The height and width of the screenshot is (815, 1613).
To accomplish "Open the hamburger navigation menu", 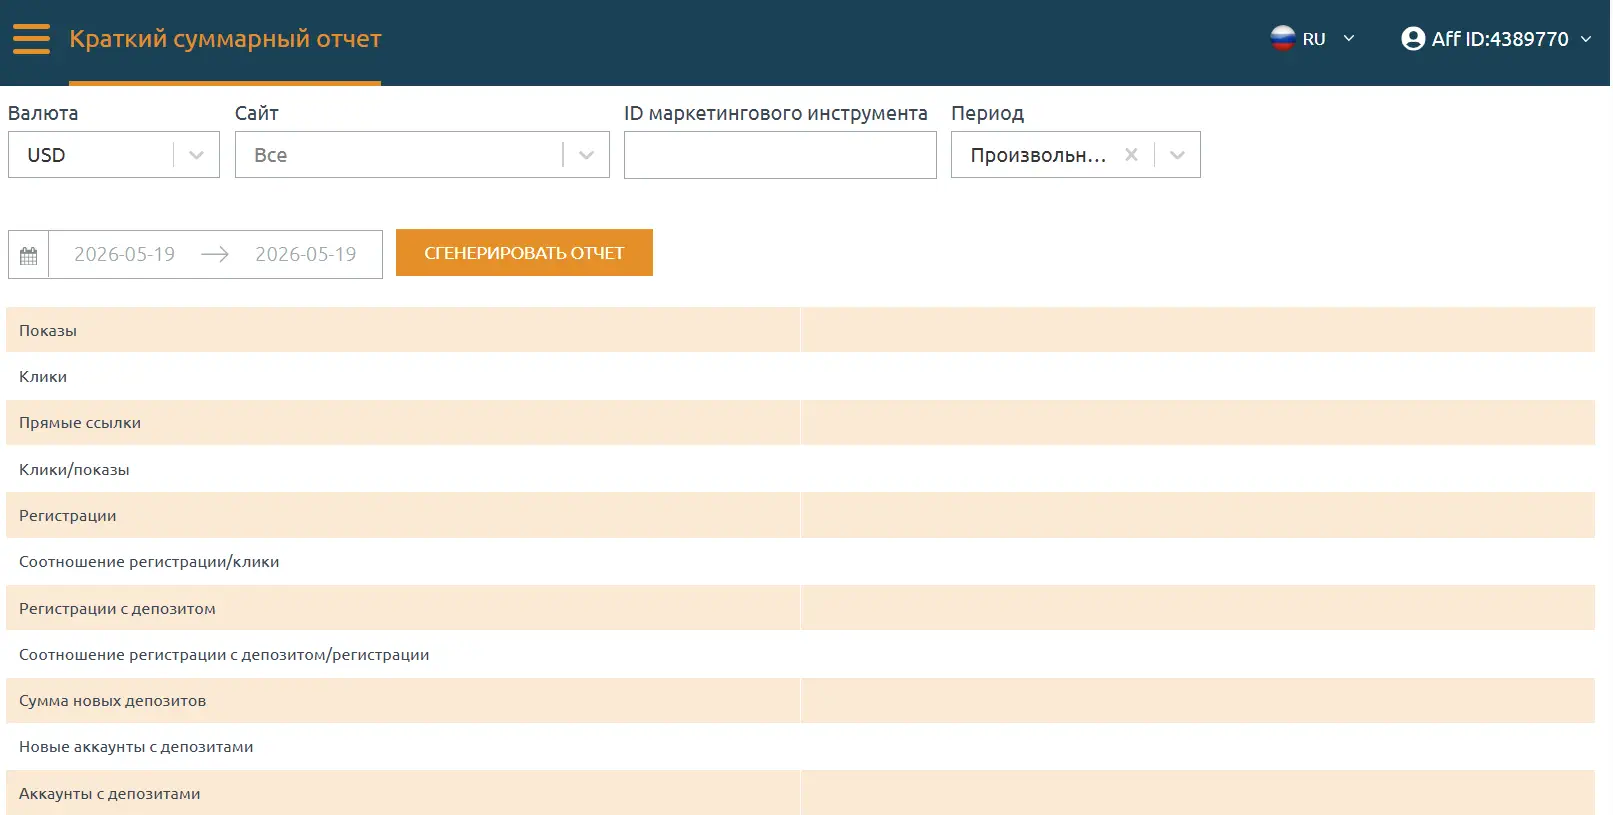I will pos(31,39).
